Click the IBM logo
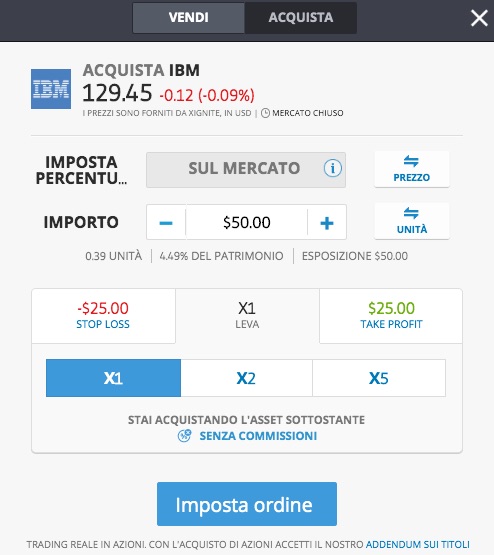The width and height of the screenshot is (494, 555). pos(51,89)
